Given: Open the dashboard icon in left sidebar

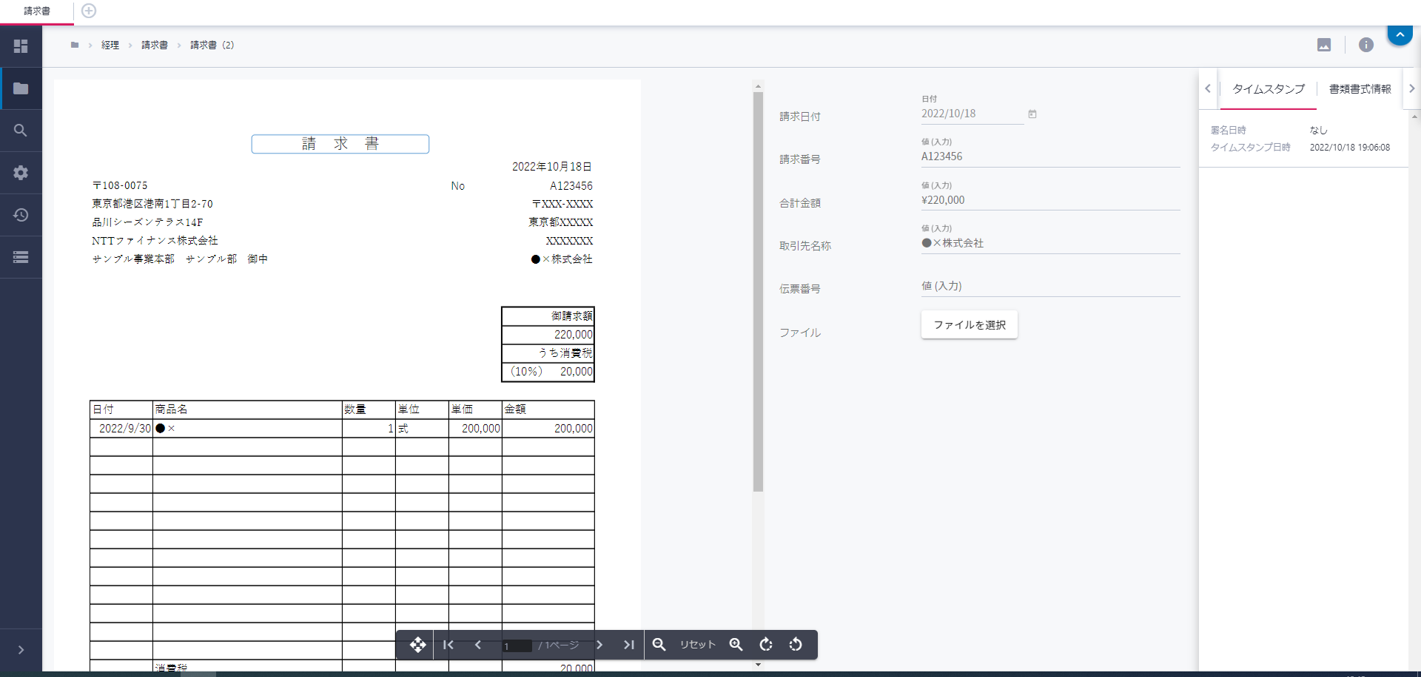Looking at the screenshot, I should pos(20,46).
